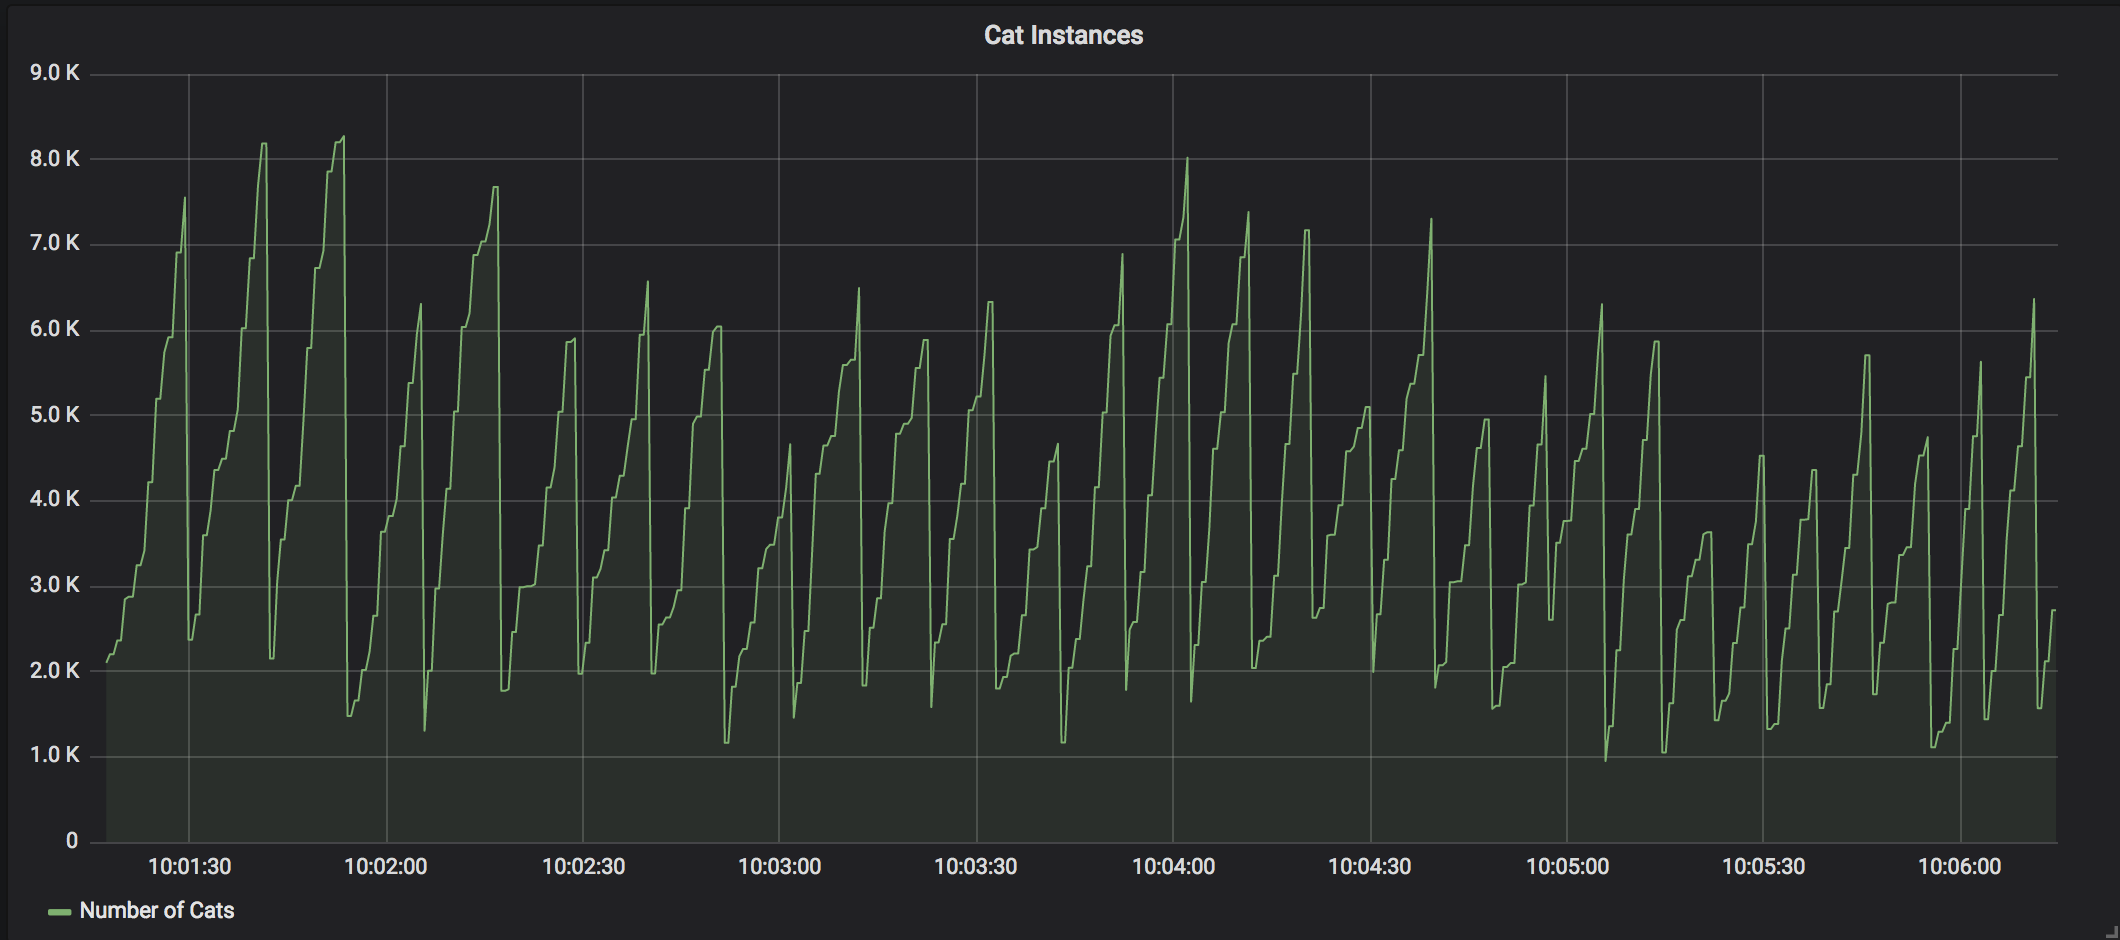Select the 10:04:00 time axis label
Screen dimensions: 2120x940
1173,867
